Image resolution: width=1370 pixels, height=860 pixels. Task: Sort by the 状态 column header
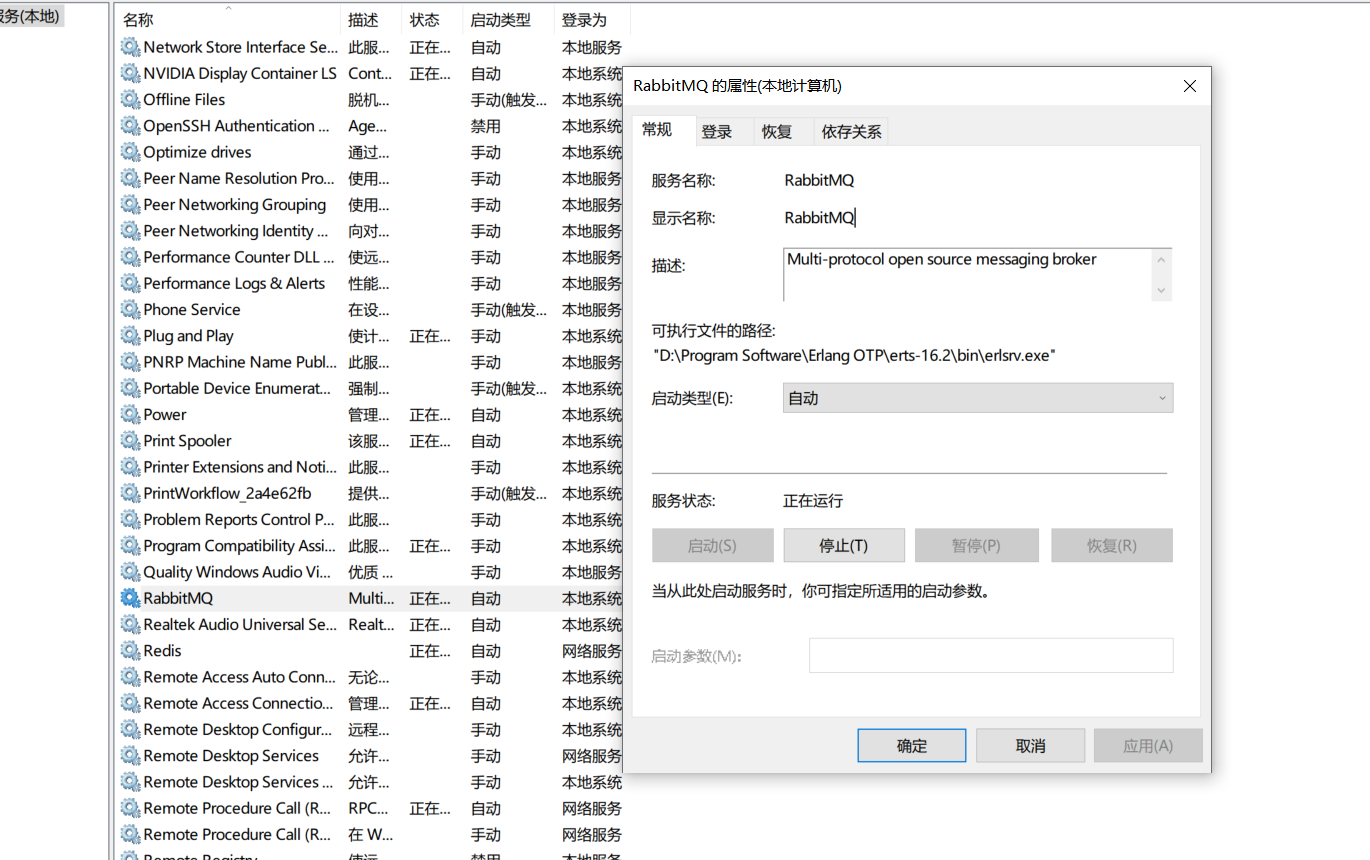(x=433, y=20)
